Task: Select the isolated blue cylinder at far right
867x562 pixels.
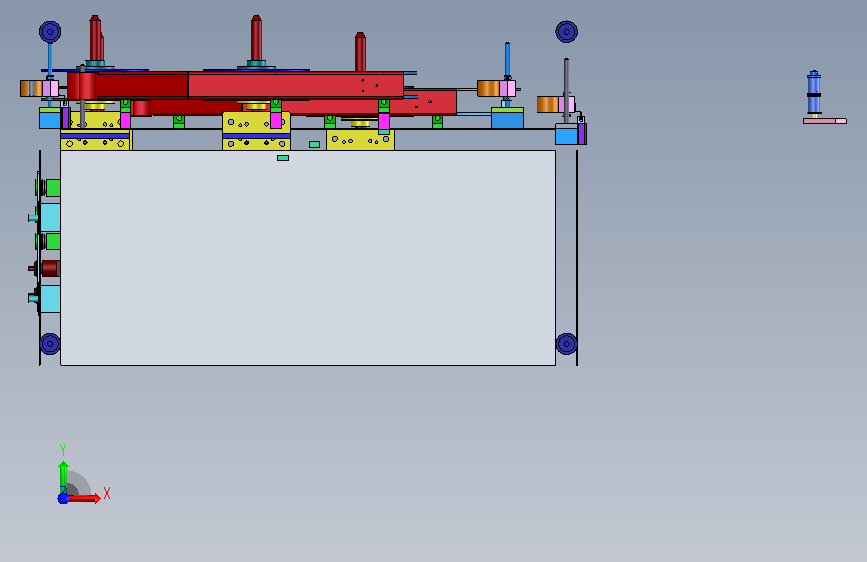Action: (814, 93)
